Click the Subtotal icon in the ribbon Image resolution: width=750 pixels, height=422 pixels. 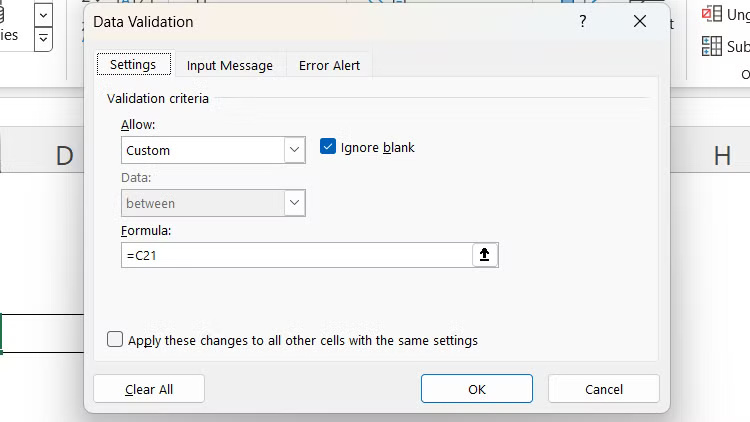(x=712, y=46)
